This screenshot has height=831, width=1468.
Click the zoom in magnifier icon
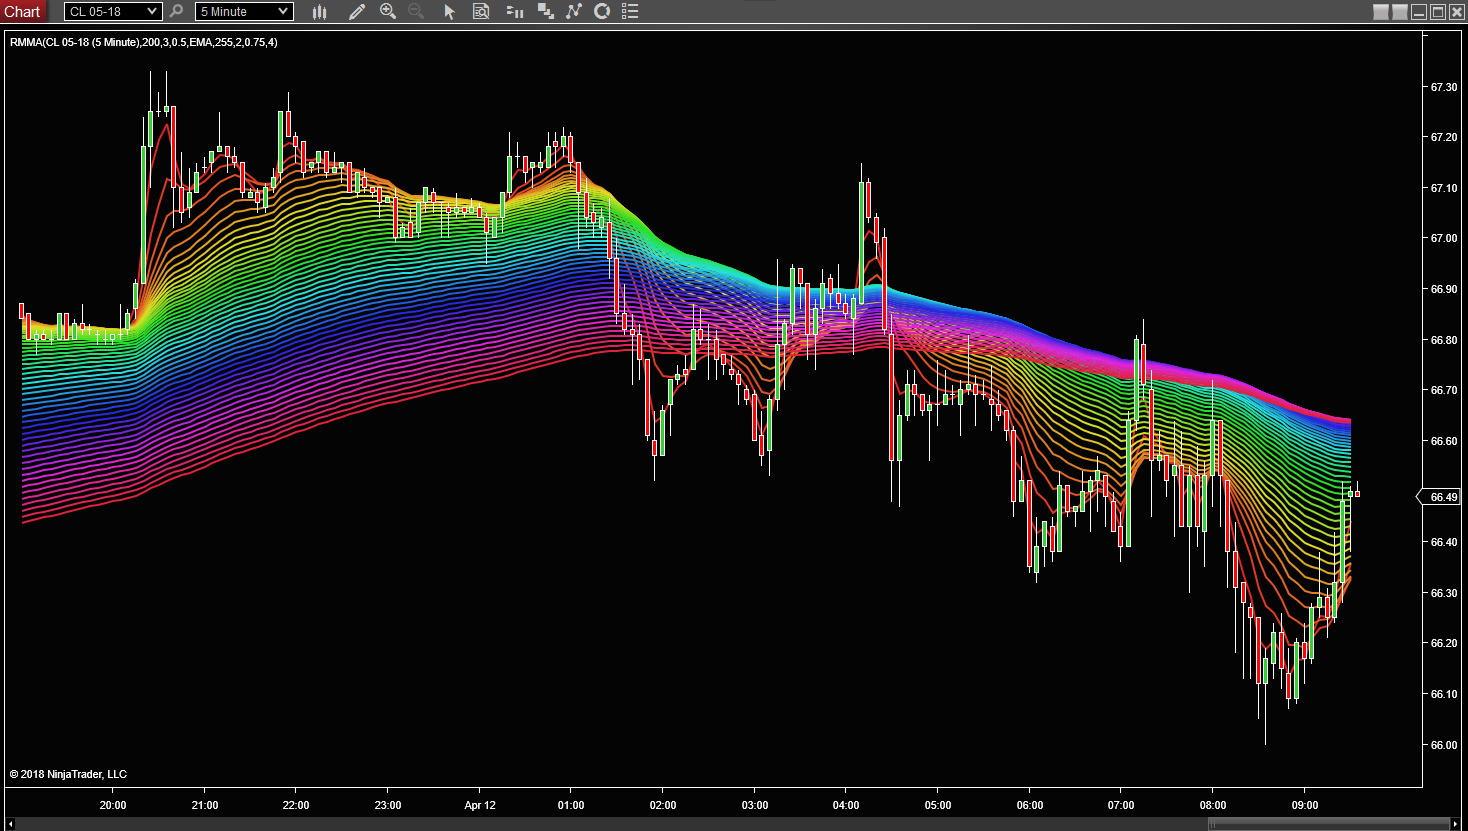tap(388, 12)
